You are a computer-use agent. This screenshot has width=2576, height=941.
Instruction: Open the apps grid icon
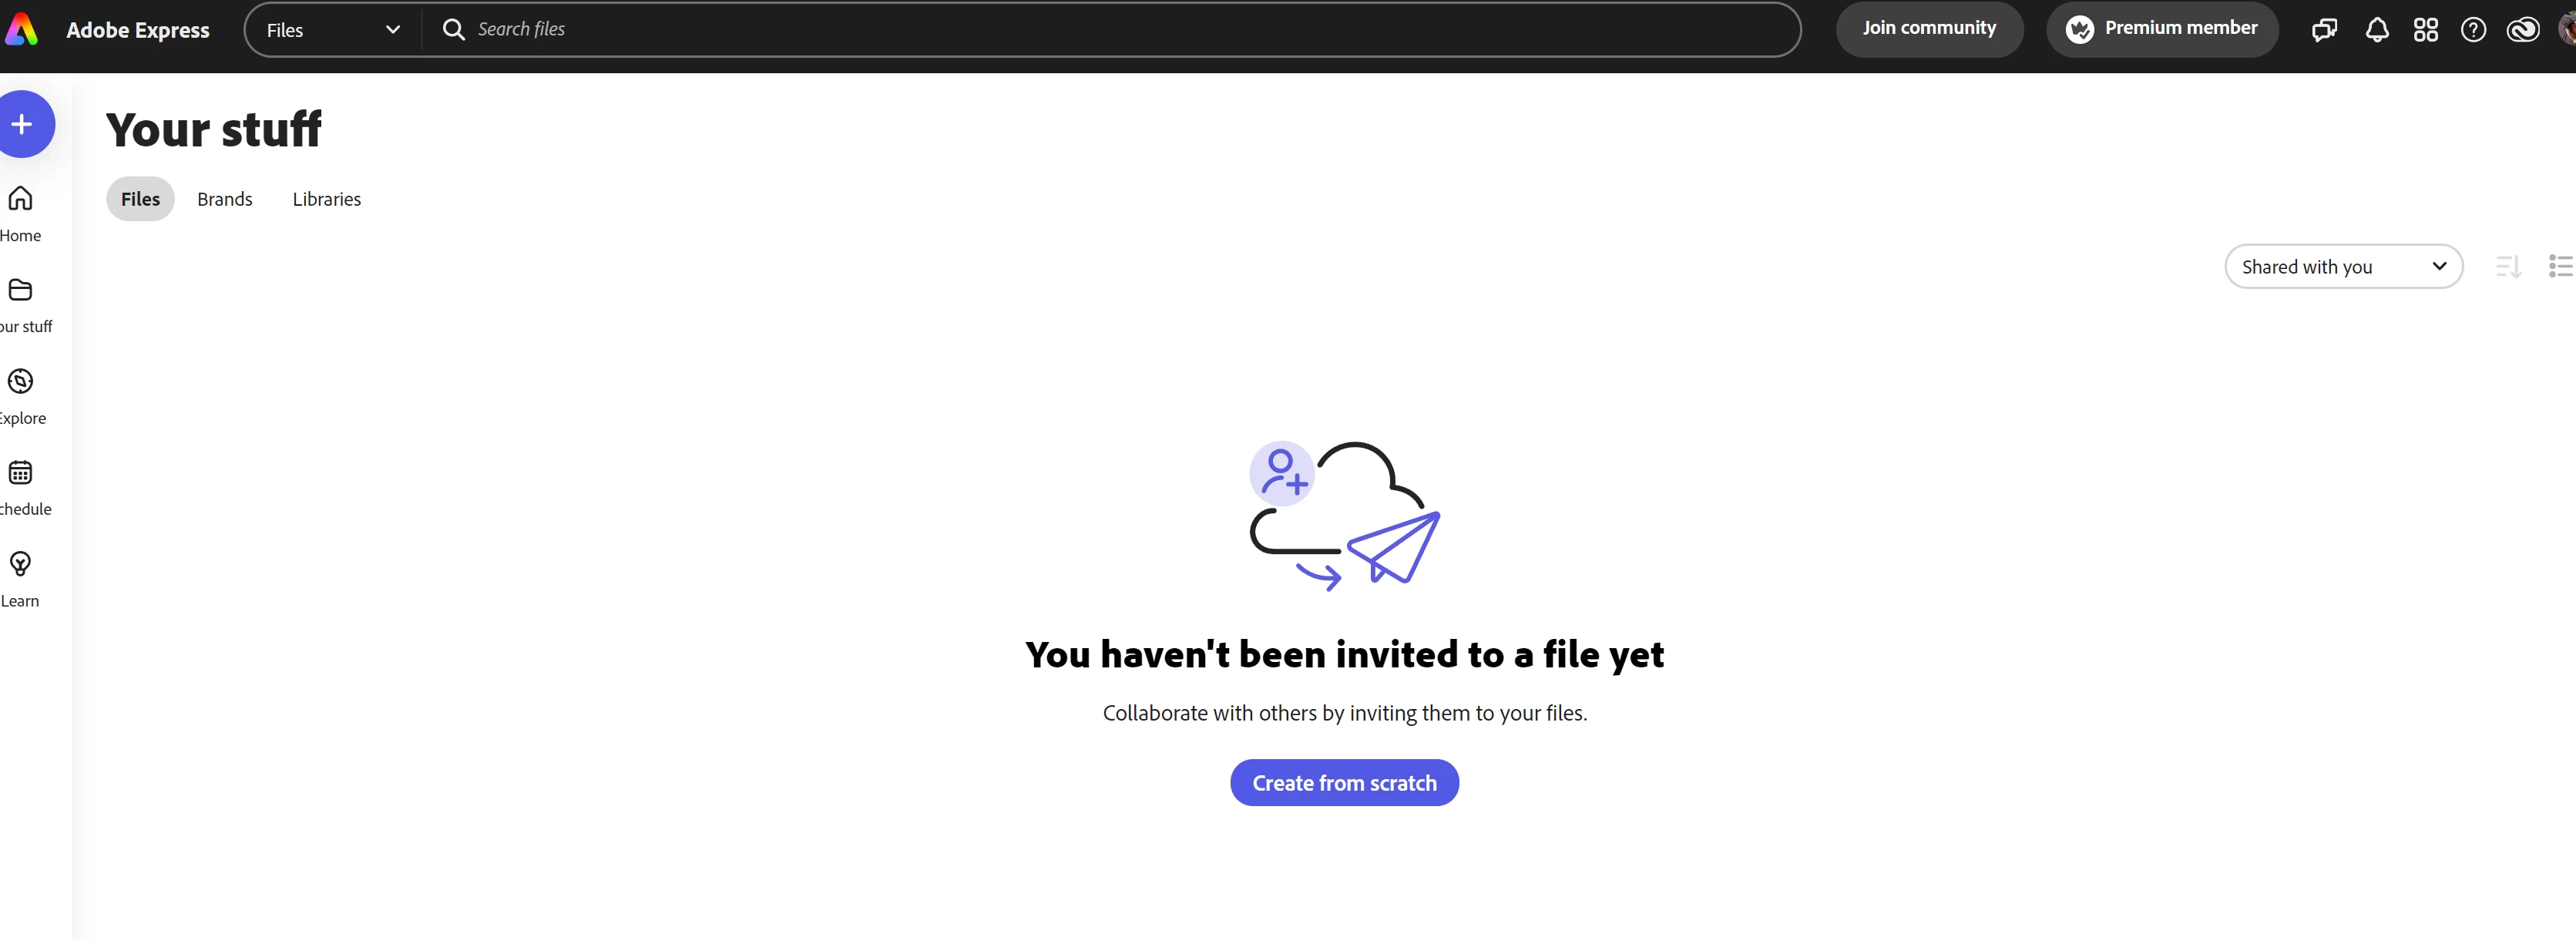click(2425, 30)
